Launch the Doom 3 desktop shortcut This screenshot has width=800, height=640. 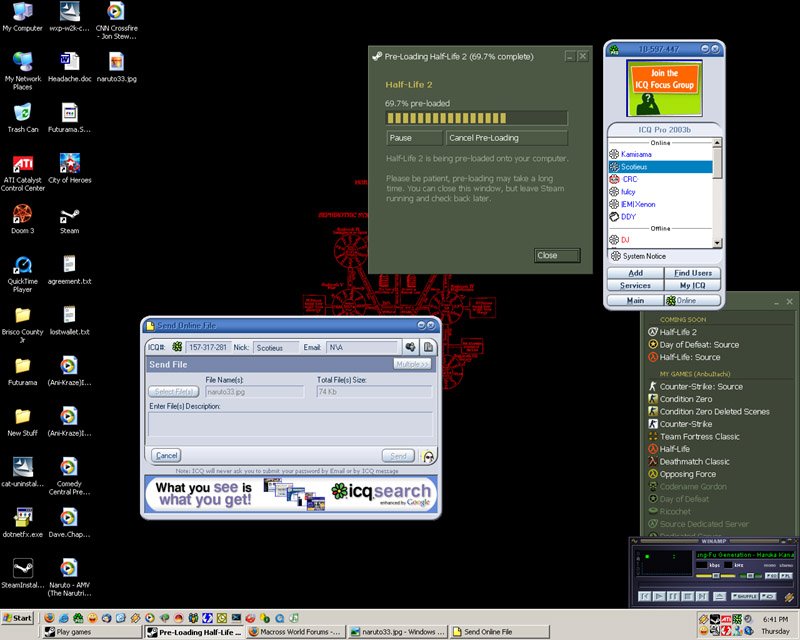(x=22, y=219)
